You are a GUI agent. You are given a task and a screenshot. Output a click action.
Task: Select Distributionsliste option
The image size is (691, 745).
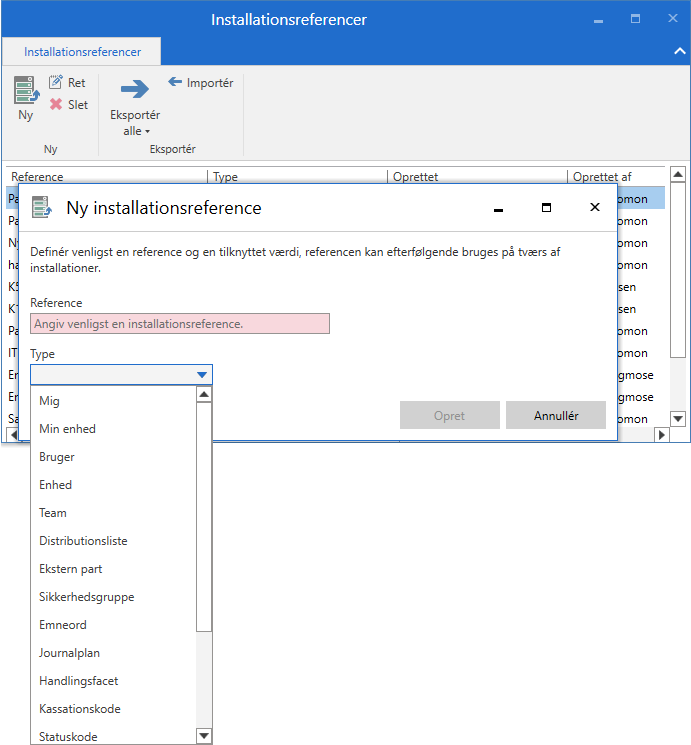point(83,541)
